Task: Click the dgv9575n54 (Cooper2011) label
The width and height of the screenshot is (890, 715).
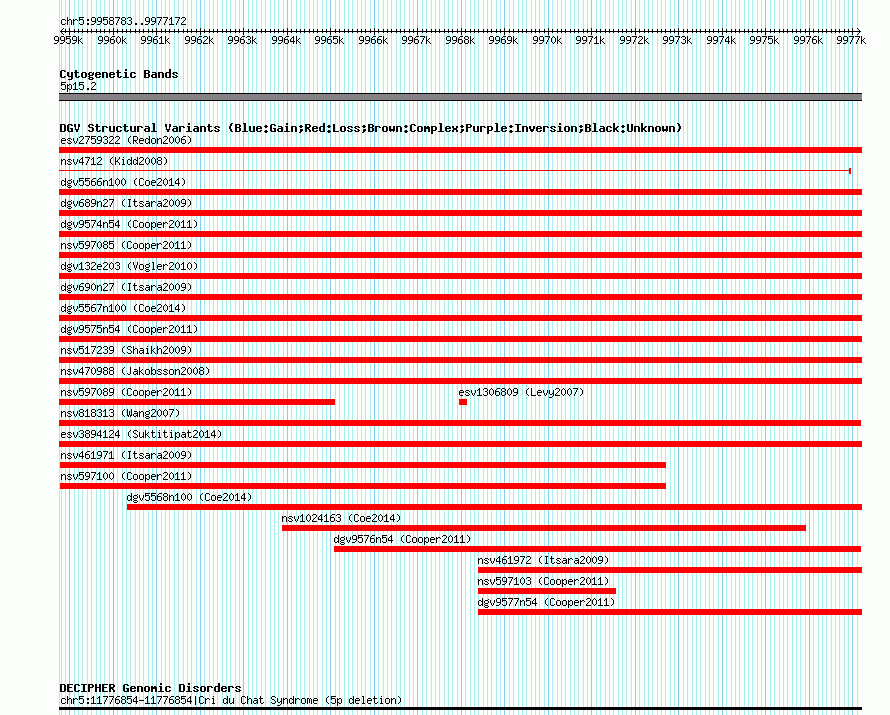Action: [129, 329]
